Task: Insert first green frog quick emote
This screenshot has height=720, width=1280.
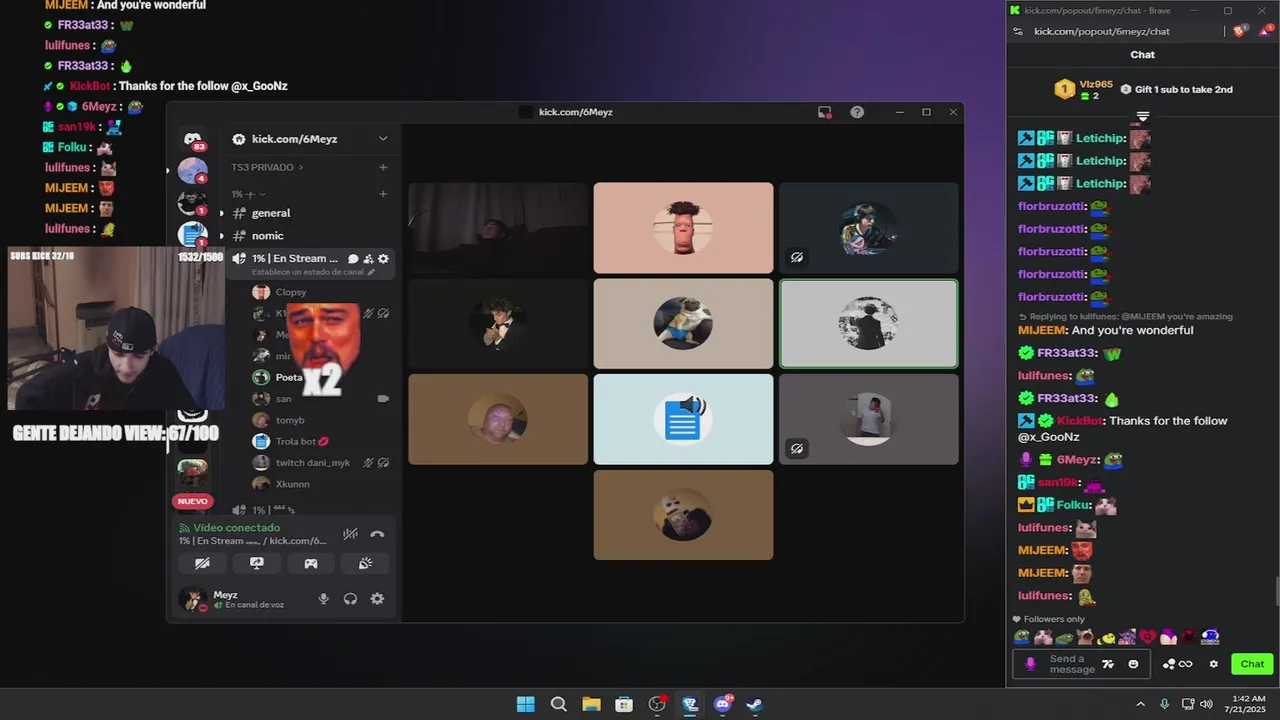Action: pyautogui.click(x=1022, y=637)
